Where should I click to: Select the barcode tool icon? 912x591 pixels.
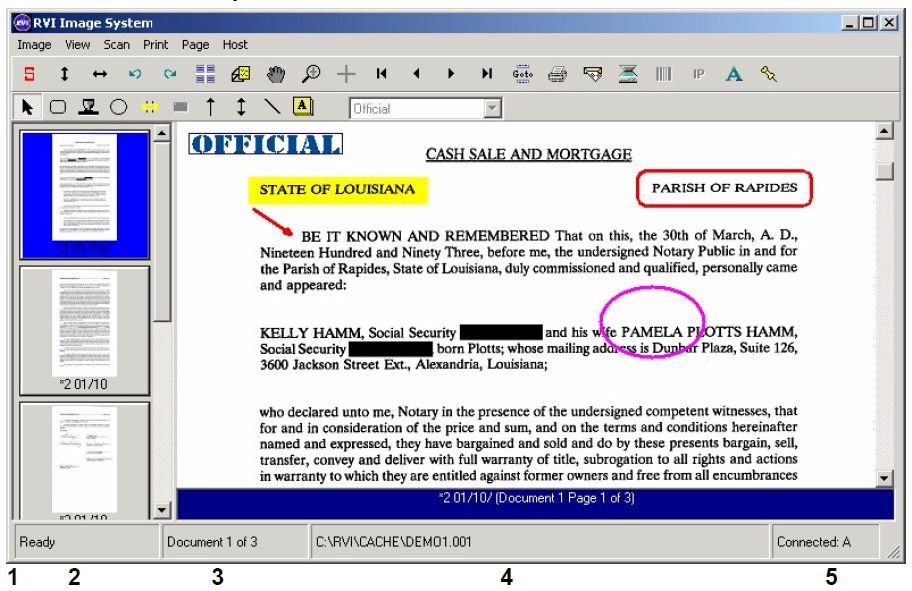point(662,73)
